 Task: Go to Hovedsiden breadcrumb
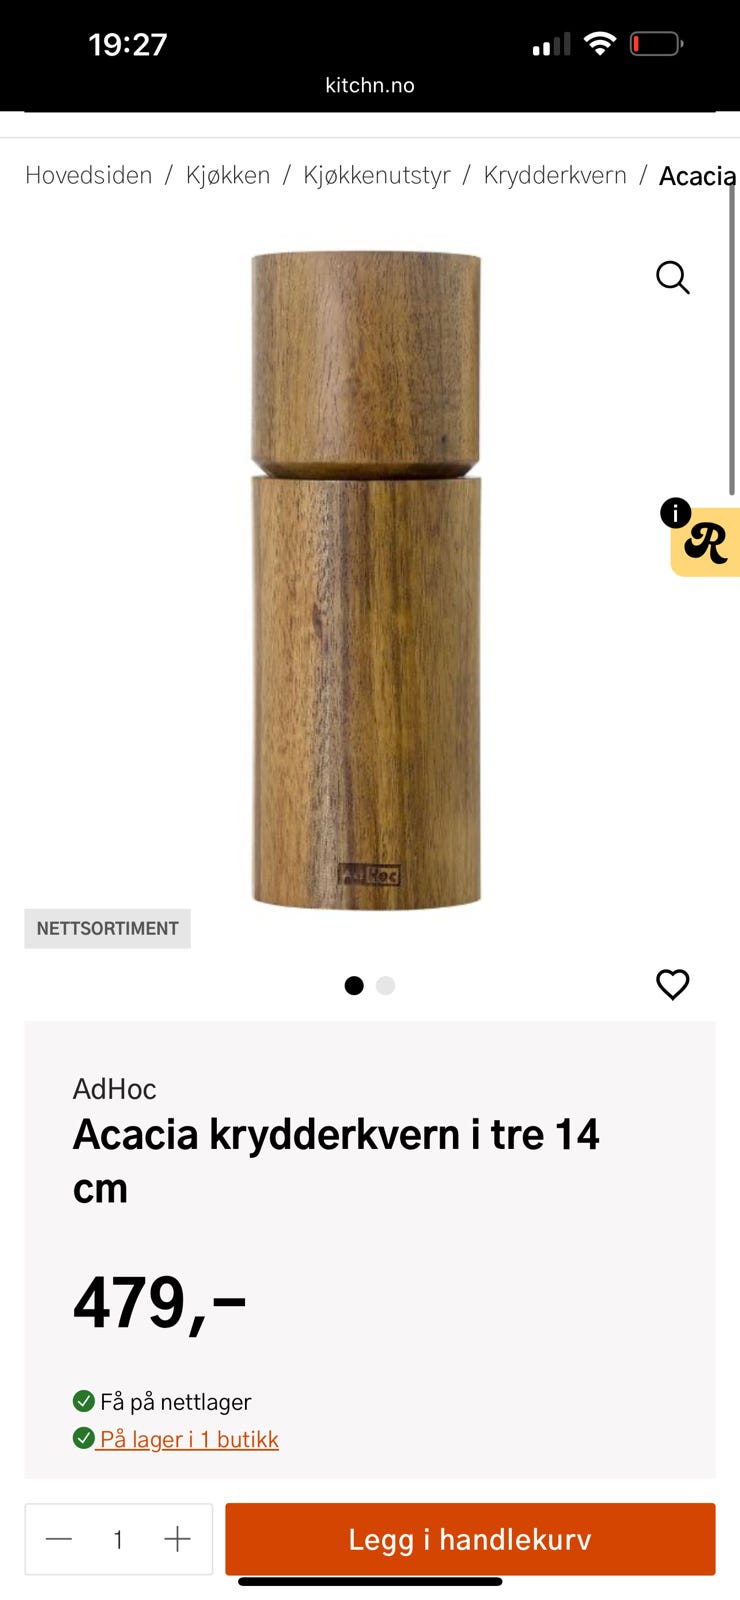[89, 175]
